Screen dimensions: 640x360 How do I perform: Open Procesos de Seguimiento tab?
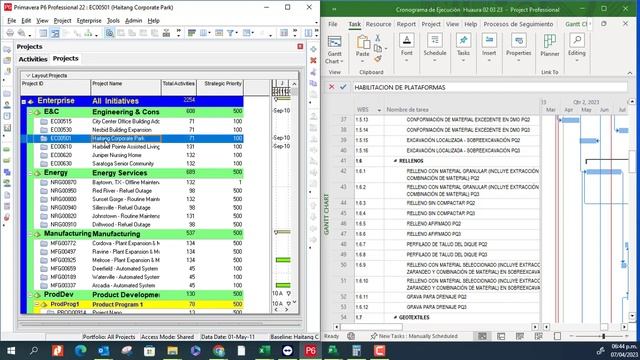[x=518, y=24]
